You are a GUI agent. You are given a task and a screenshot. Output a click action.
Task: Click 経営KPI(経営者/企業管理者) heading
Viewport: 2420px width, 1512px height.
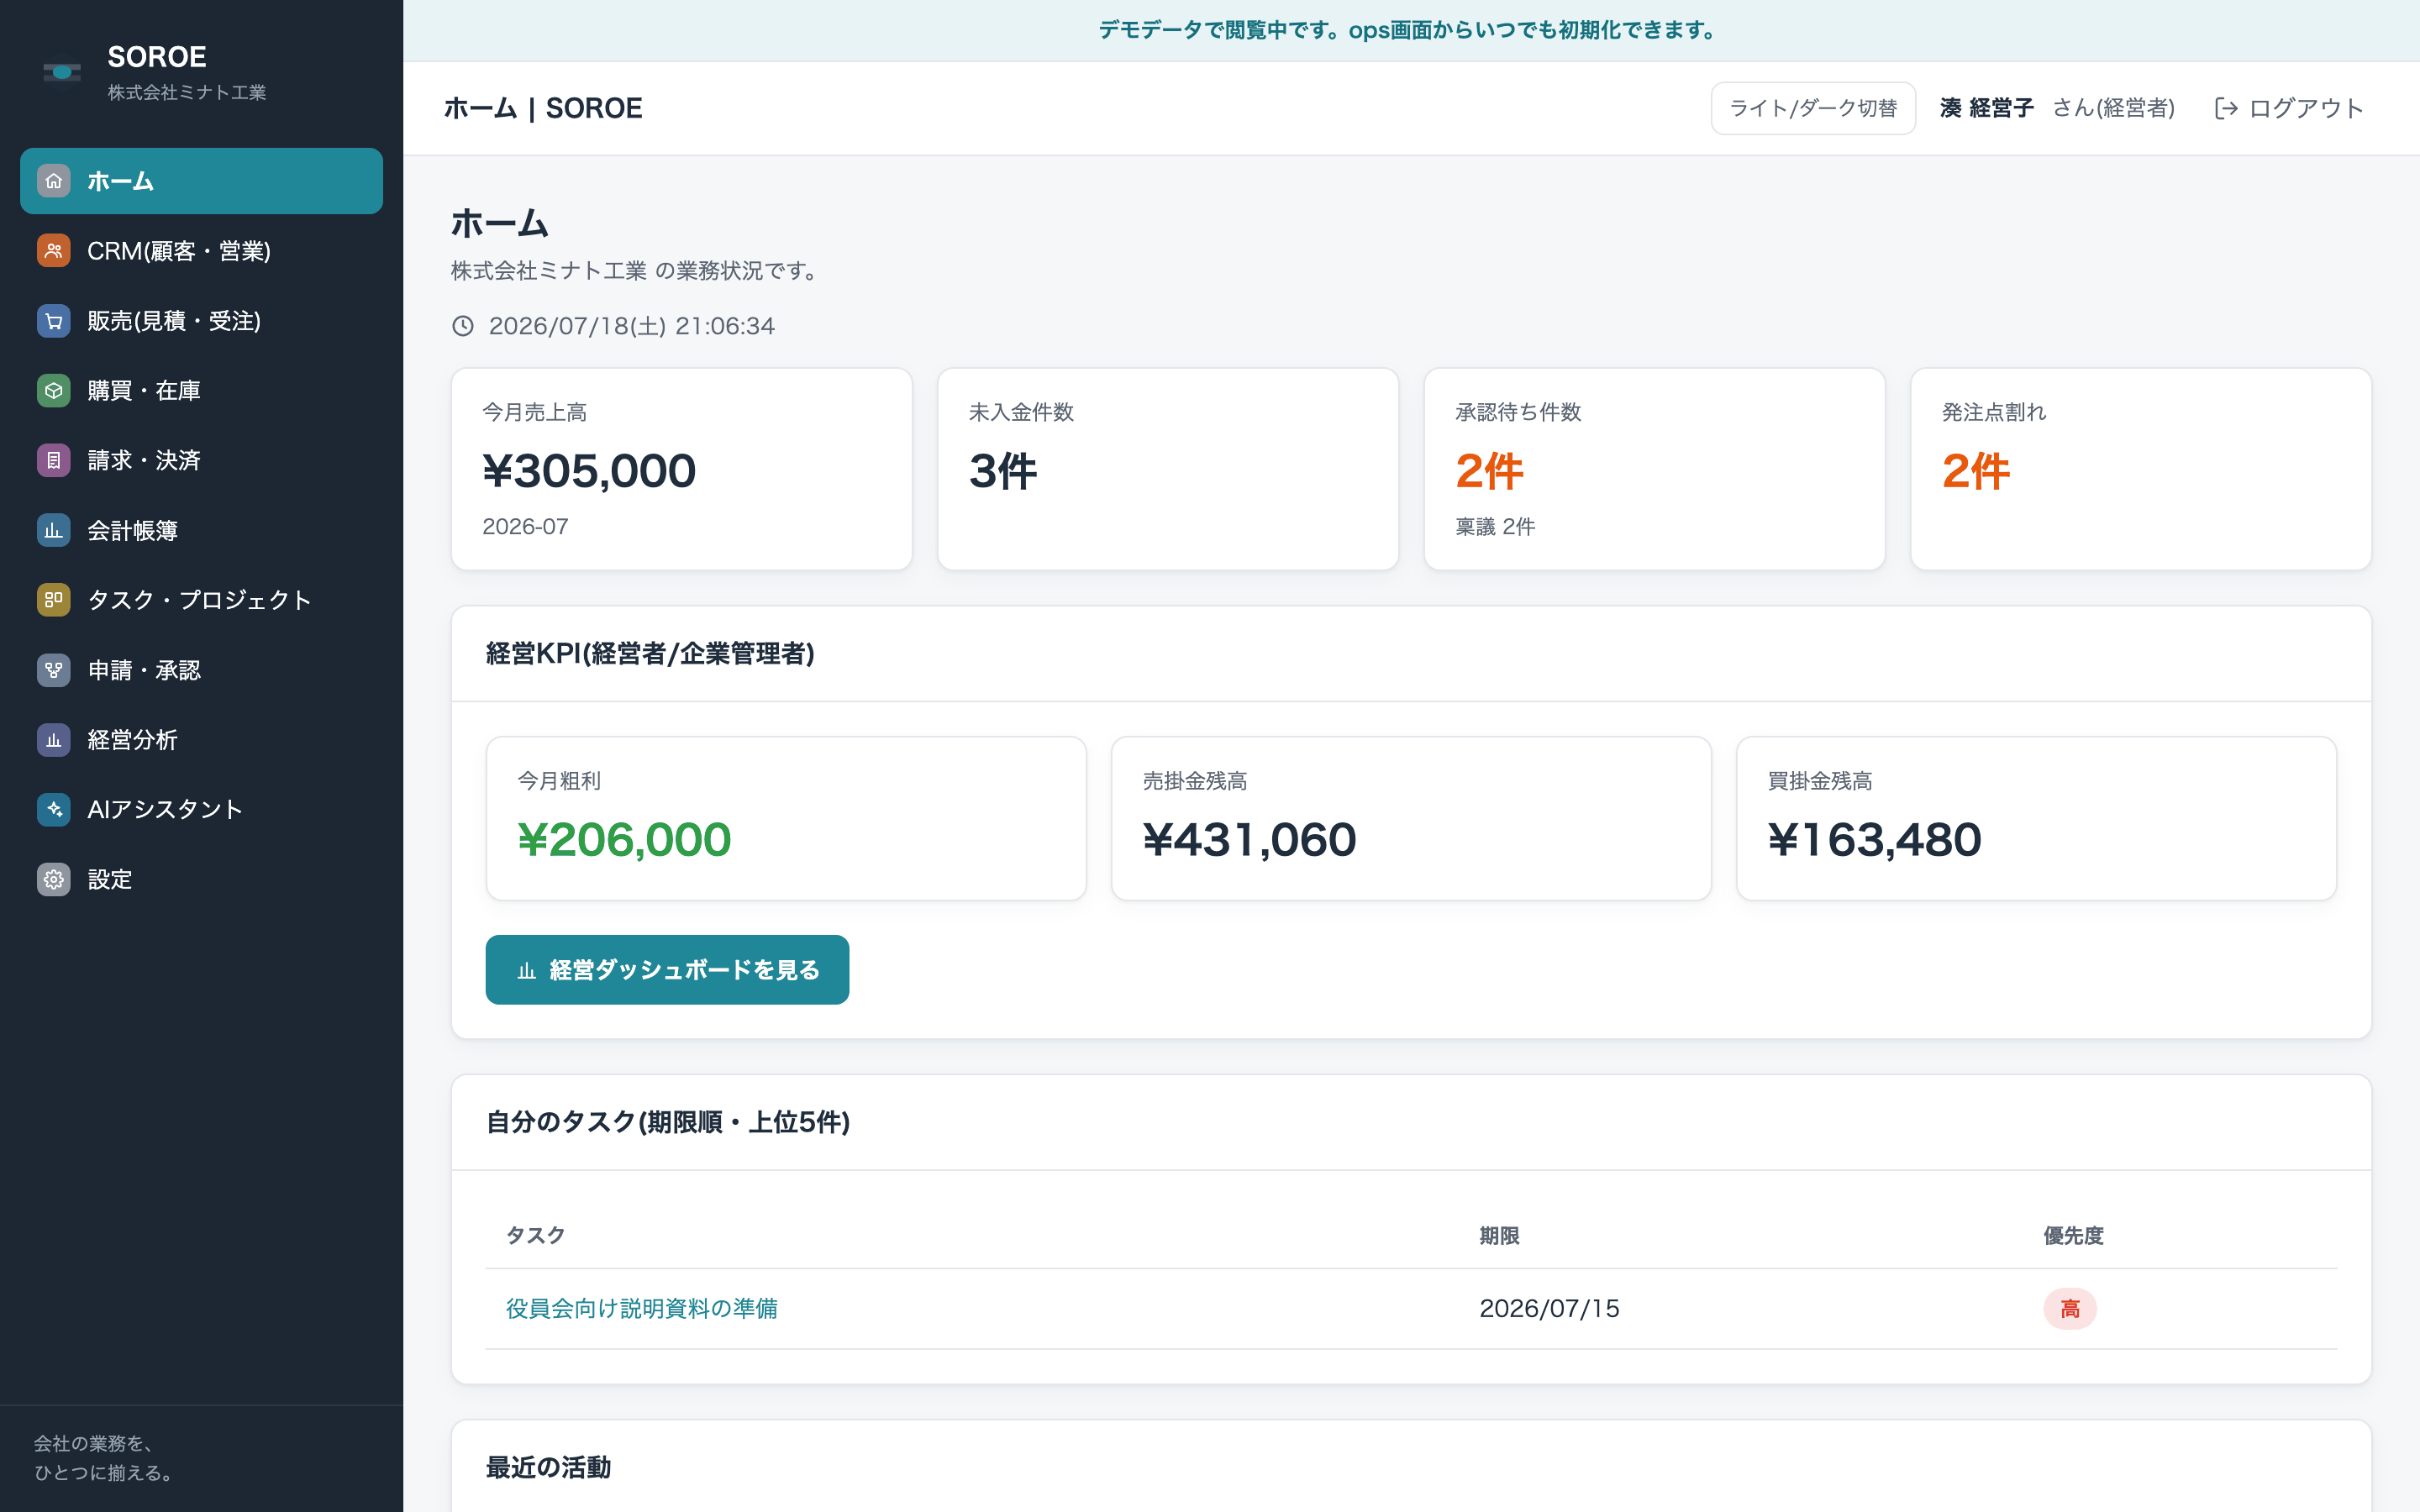(650, 653)
